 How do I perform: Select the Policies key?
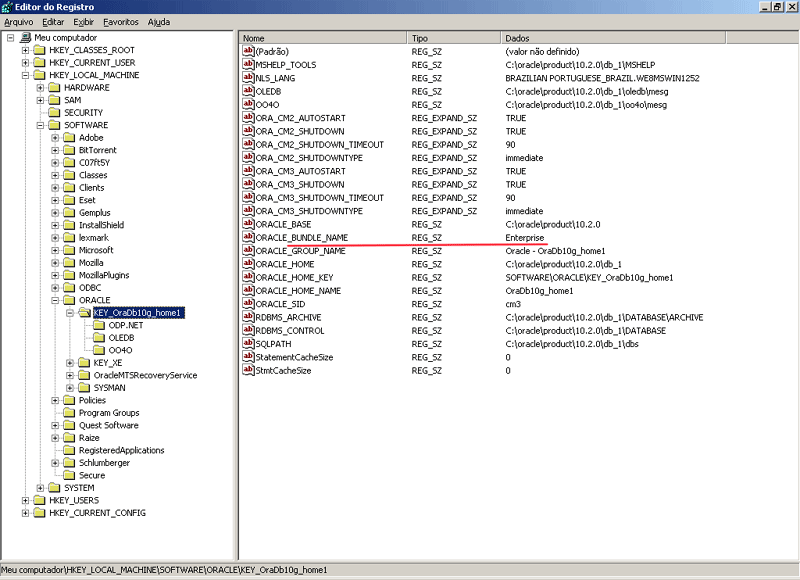point(92,400)
